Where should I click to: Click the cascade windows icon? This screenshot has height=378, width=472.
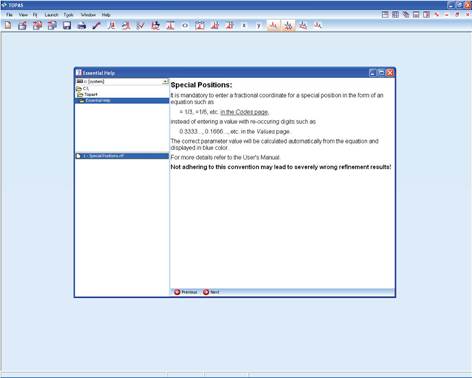[406, 15]
